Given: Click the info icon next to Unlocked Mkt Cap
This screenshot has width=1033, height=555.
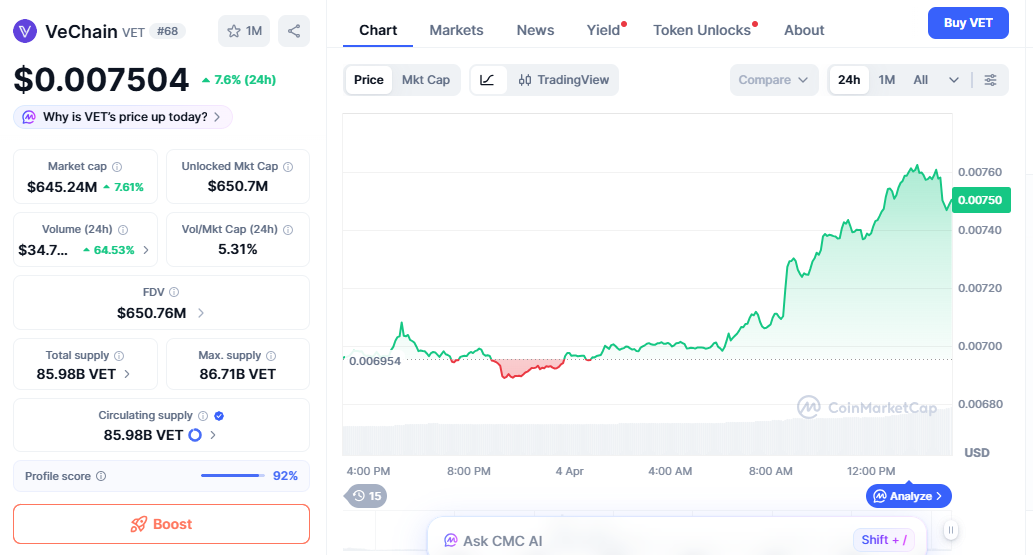Looking at the screenshot, I should [x=288, y=167].
